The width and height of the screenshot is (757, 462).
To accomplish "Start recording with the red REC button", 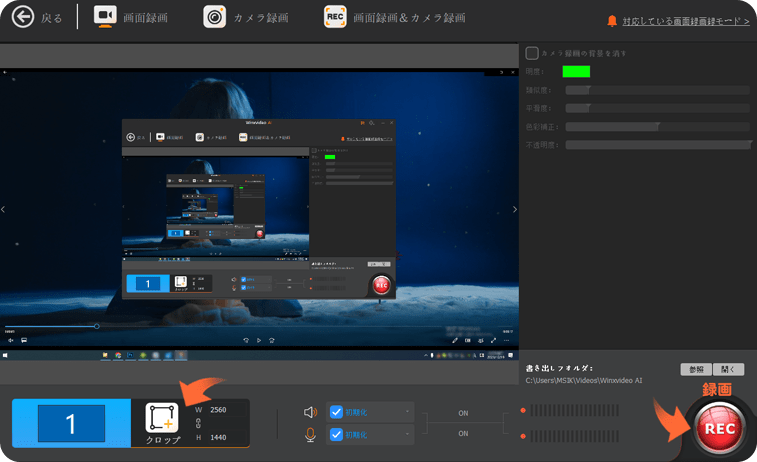I will 721,427.
